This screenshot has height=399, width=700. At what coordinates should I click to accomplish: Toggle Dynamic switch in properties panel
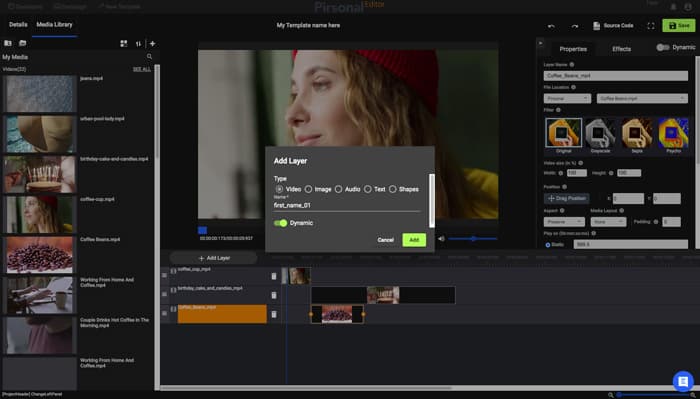coord(662,47)
